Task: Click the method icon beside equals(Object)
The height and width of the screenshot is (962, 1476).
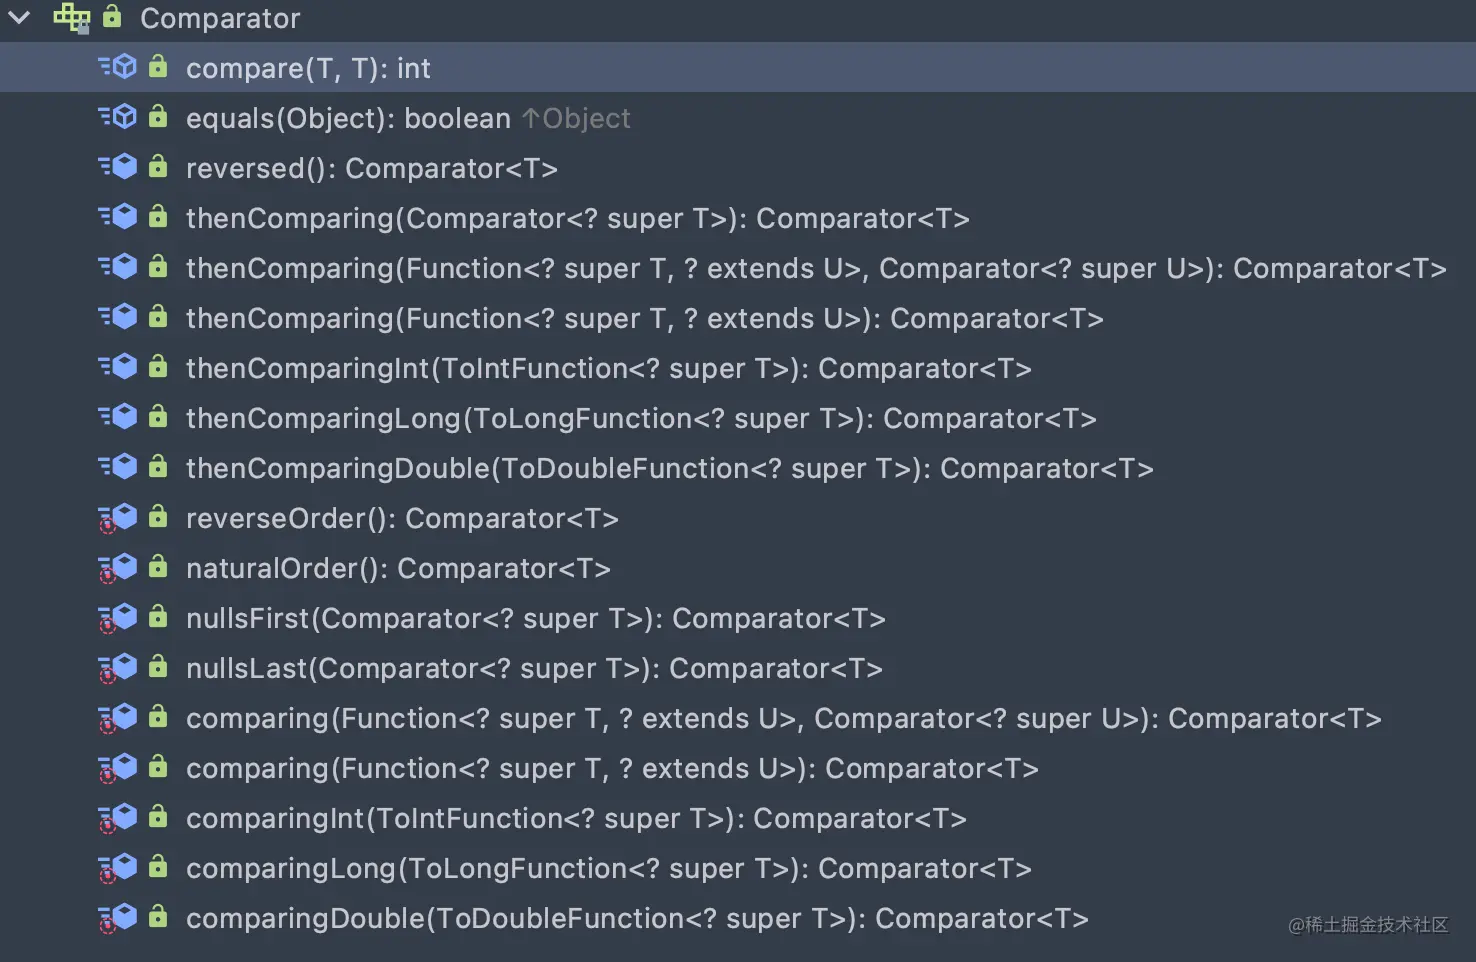Action: pos(118,117)
